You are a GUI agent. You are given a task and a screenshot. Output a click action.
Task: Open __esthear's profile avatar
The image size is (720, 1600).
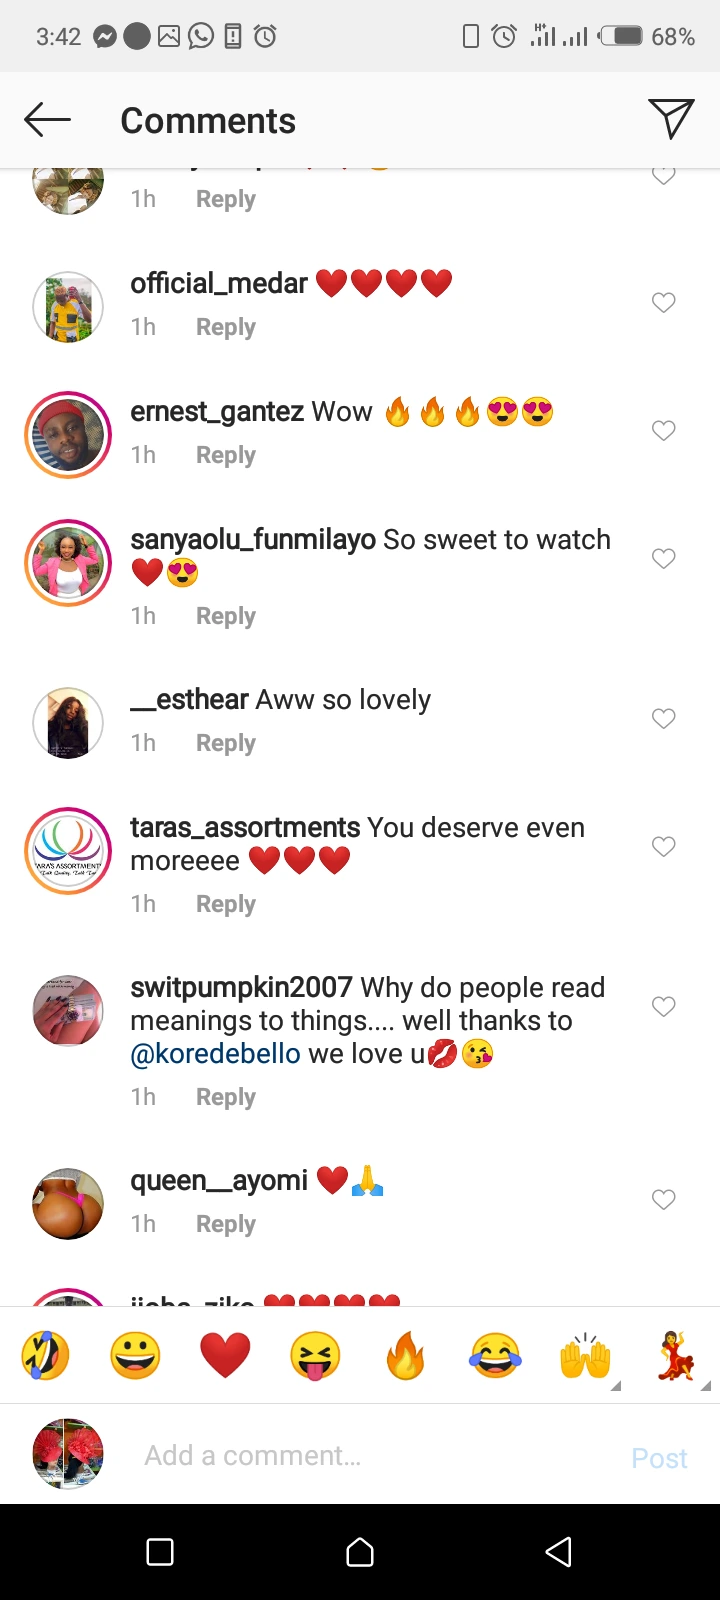[x=68, y=723]
